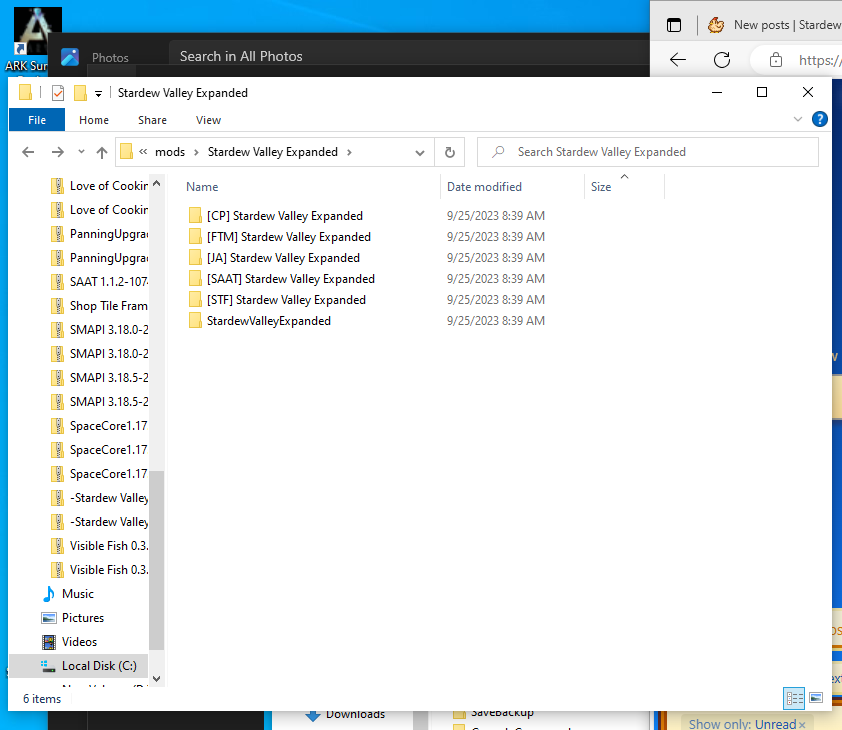
Task: Click the Back navigation arrow in Explorer
Action: coord(28,152)
